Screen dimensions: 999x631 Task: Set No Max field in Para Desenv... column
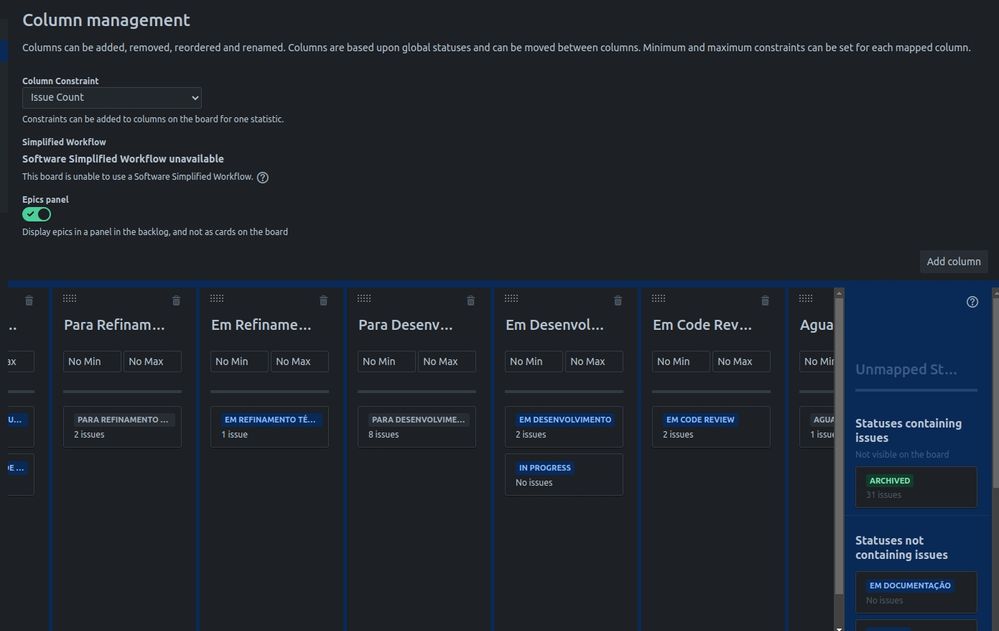click(x=447, y=361)
